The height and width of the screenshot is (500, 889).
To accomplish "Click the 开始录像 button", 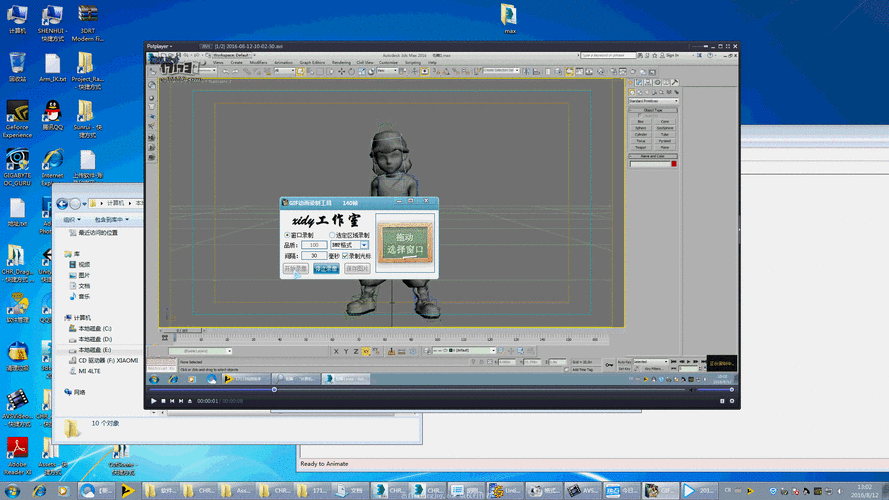I will [295, 268].
